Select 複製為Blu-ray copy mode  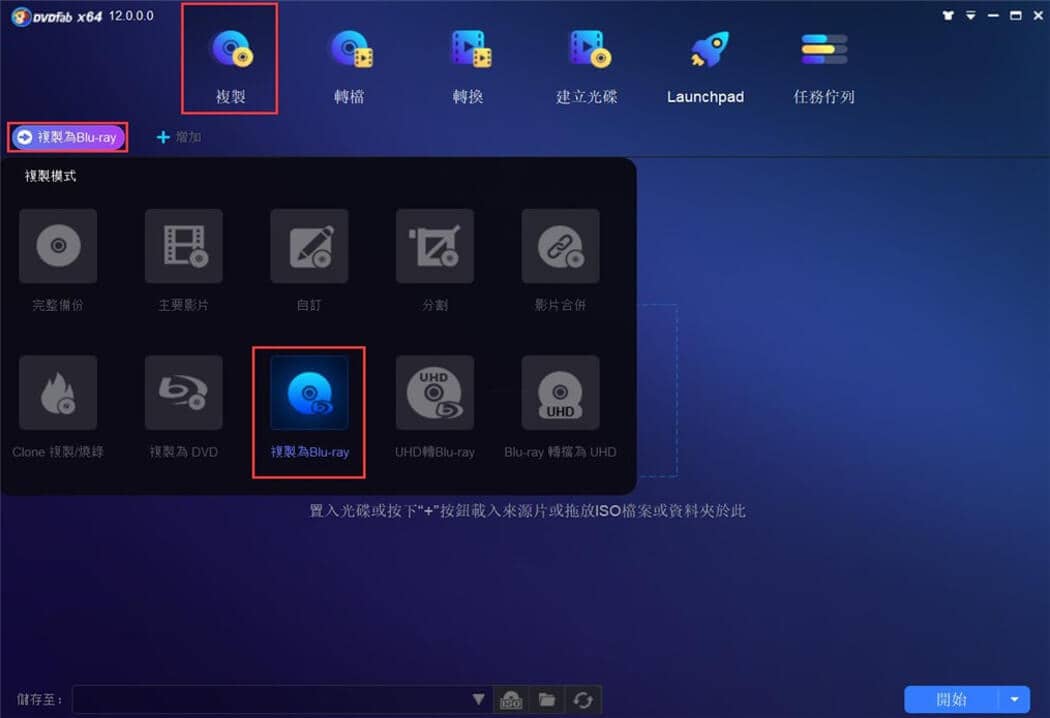pyautogui.click(x=309, y=407)
